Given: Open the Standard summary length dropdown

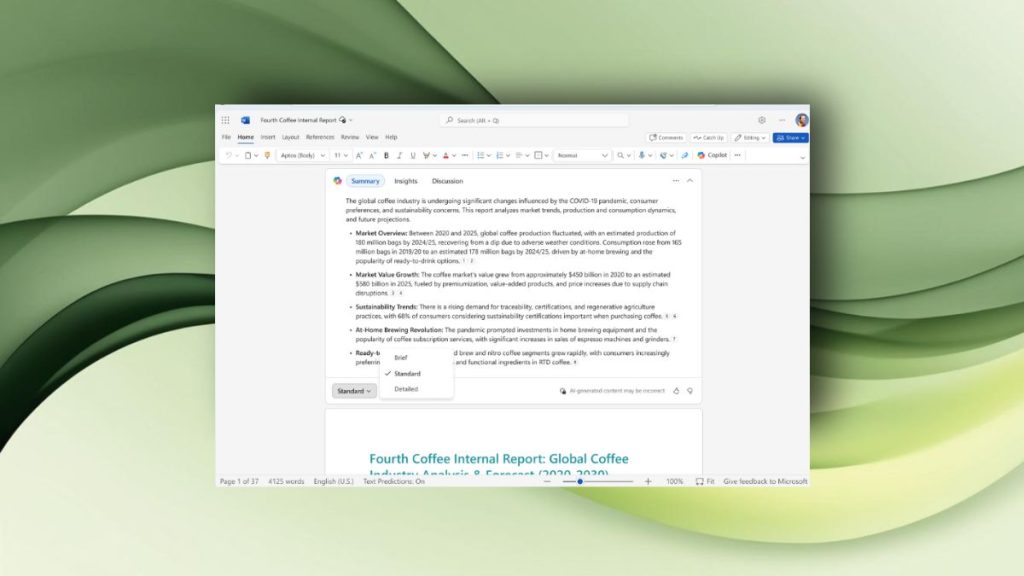Looking at the screenshot, I should 354,391.
